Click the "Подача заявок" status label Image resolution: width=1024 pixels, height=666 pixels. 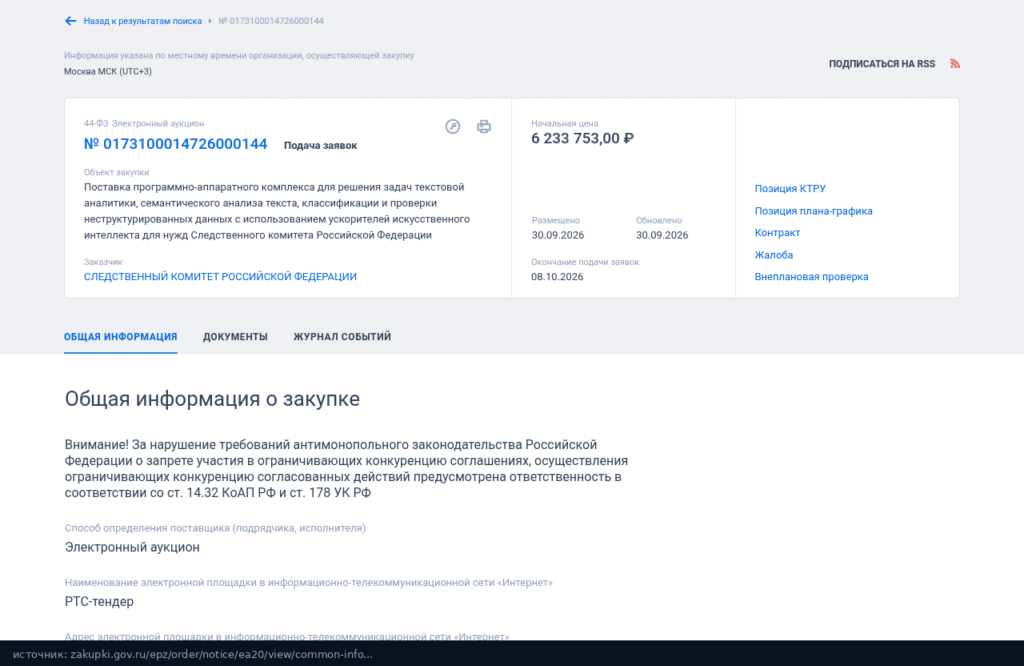[x=320, y=145]
